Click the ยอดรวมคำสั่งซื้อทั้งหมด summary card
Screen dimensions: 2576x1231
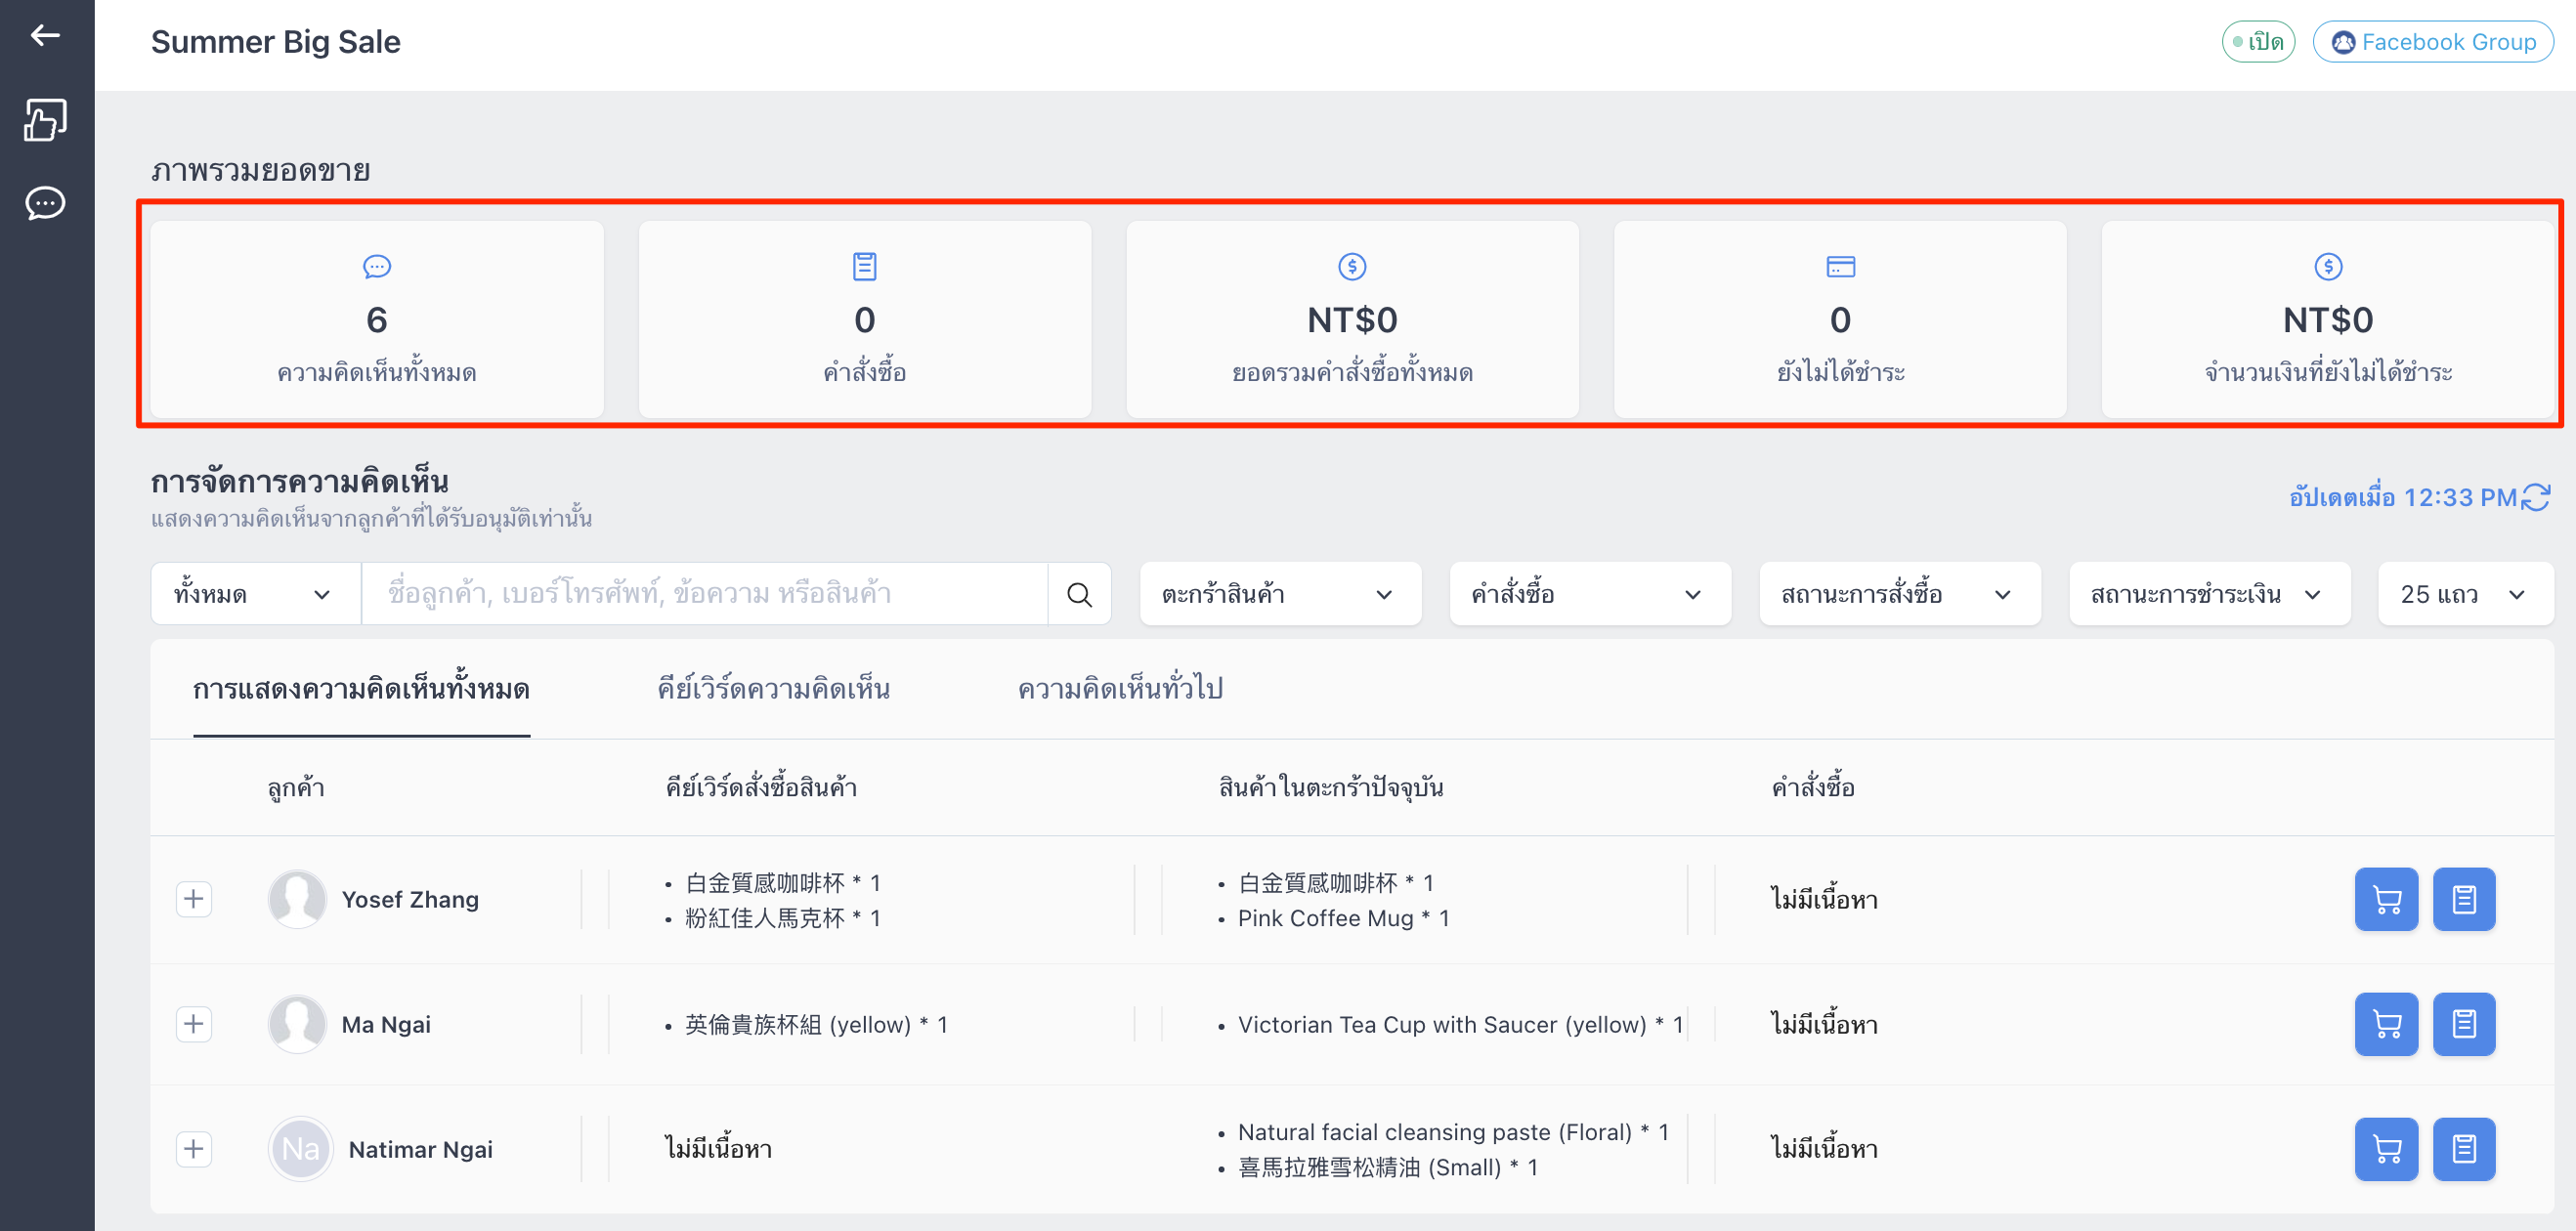[x=1352, y=319]
